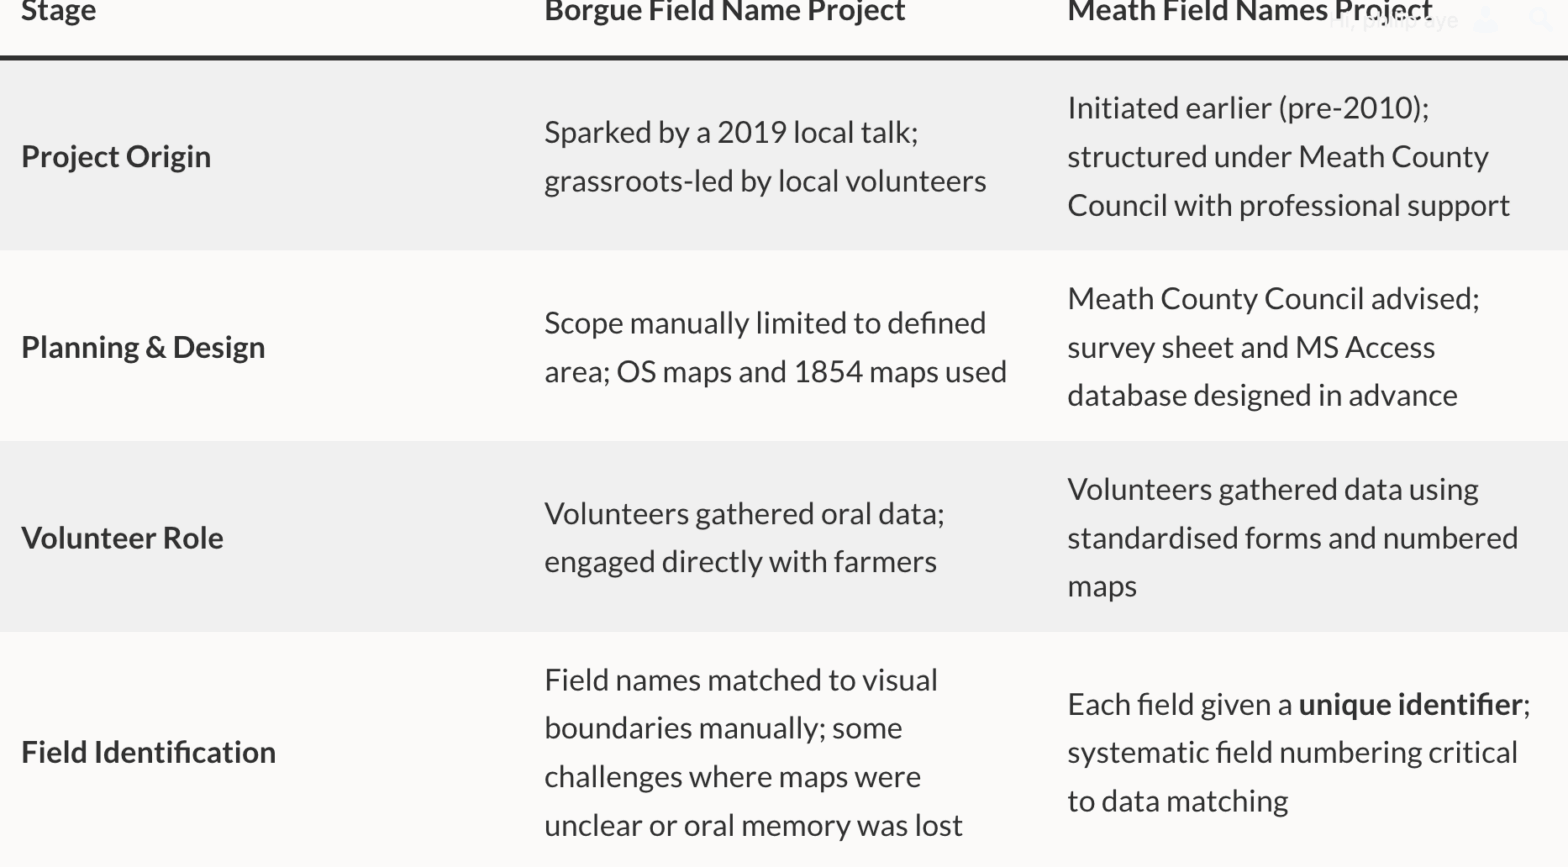The image size is (1568, 867).
Task: Click the 'standardised forms and numbered maps' cell
Action: (x=1292, y=539)
